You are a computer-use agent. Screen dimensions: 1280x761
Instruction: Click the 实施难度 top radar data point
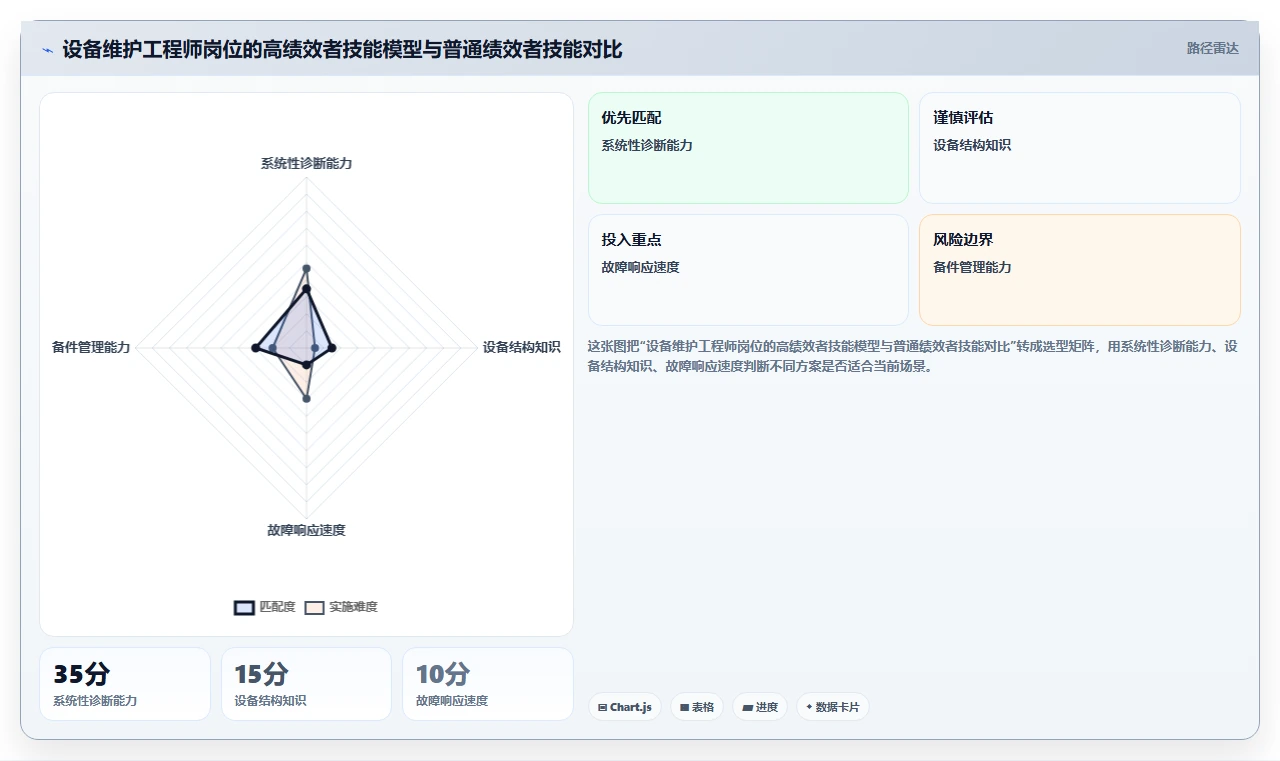(306, 268)
